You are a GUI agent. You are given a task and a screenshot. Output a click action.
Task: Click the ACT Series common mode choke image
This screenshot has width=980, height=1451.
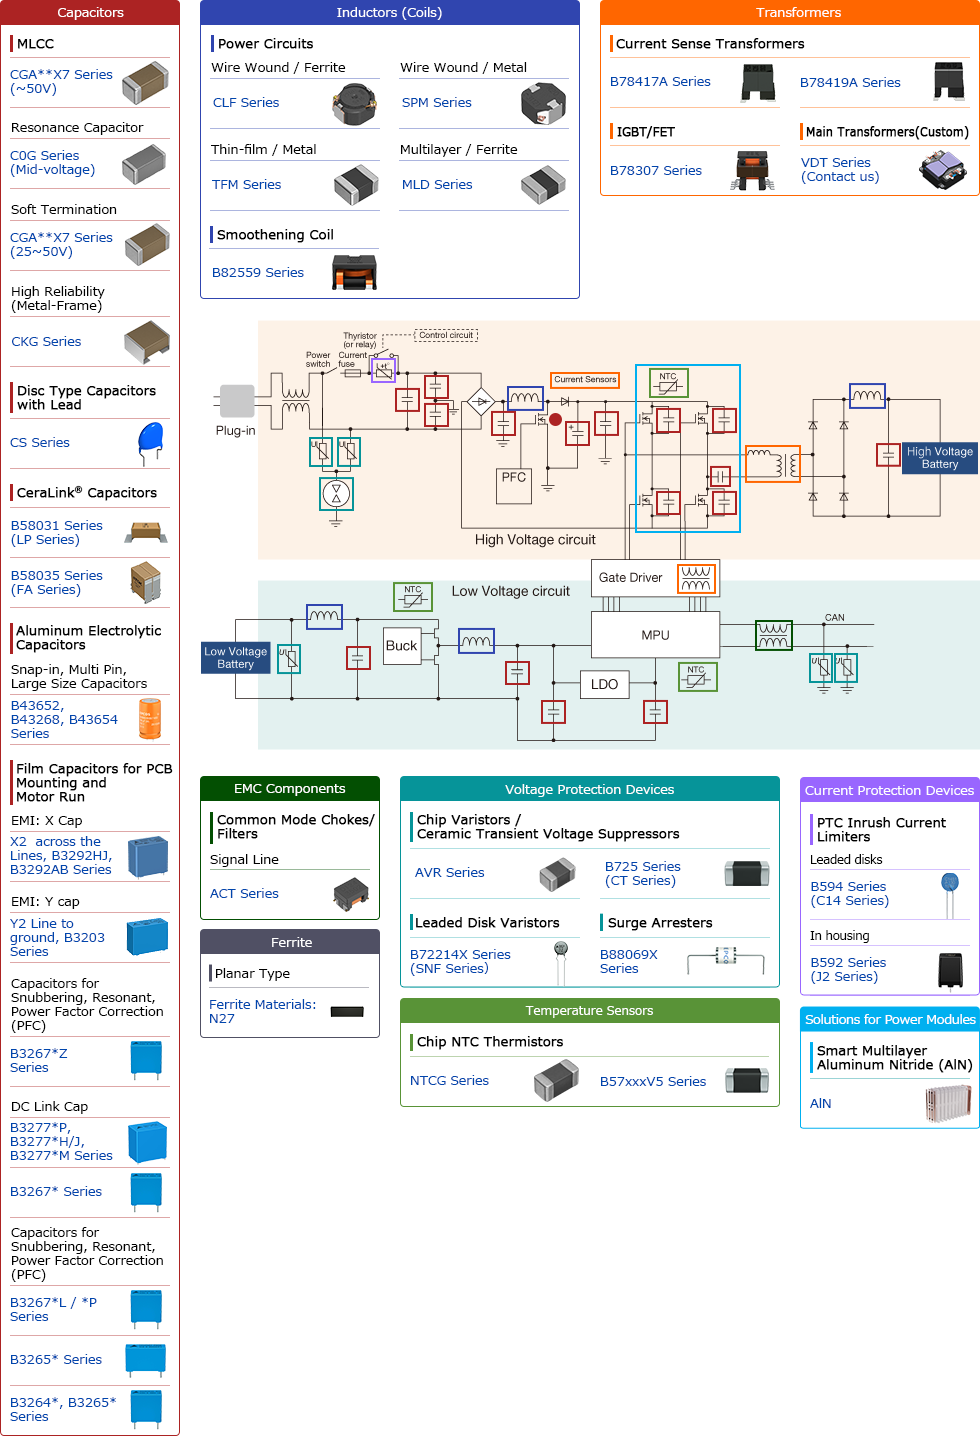[351, 894]
